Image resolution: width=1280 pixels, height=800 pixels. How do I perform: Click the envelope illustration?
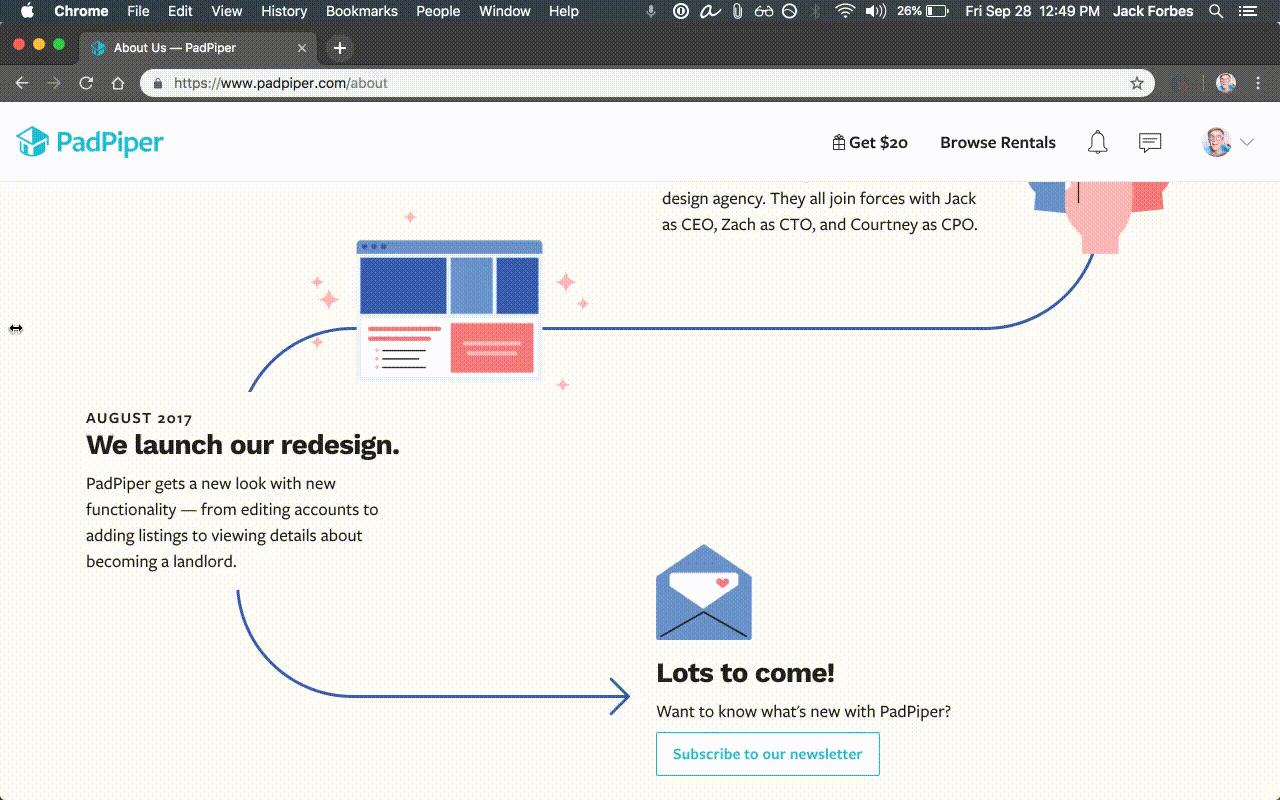click(x=704, y=592)
